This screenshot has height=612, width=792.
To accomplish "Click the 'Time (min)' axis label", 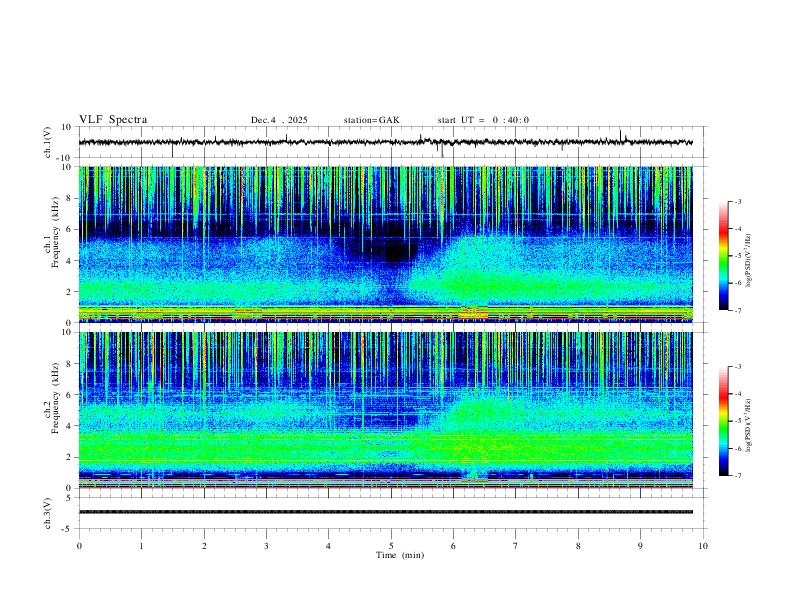I will point(400,555).
